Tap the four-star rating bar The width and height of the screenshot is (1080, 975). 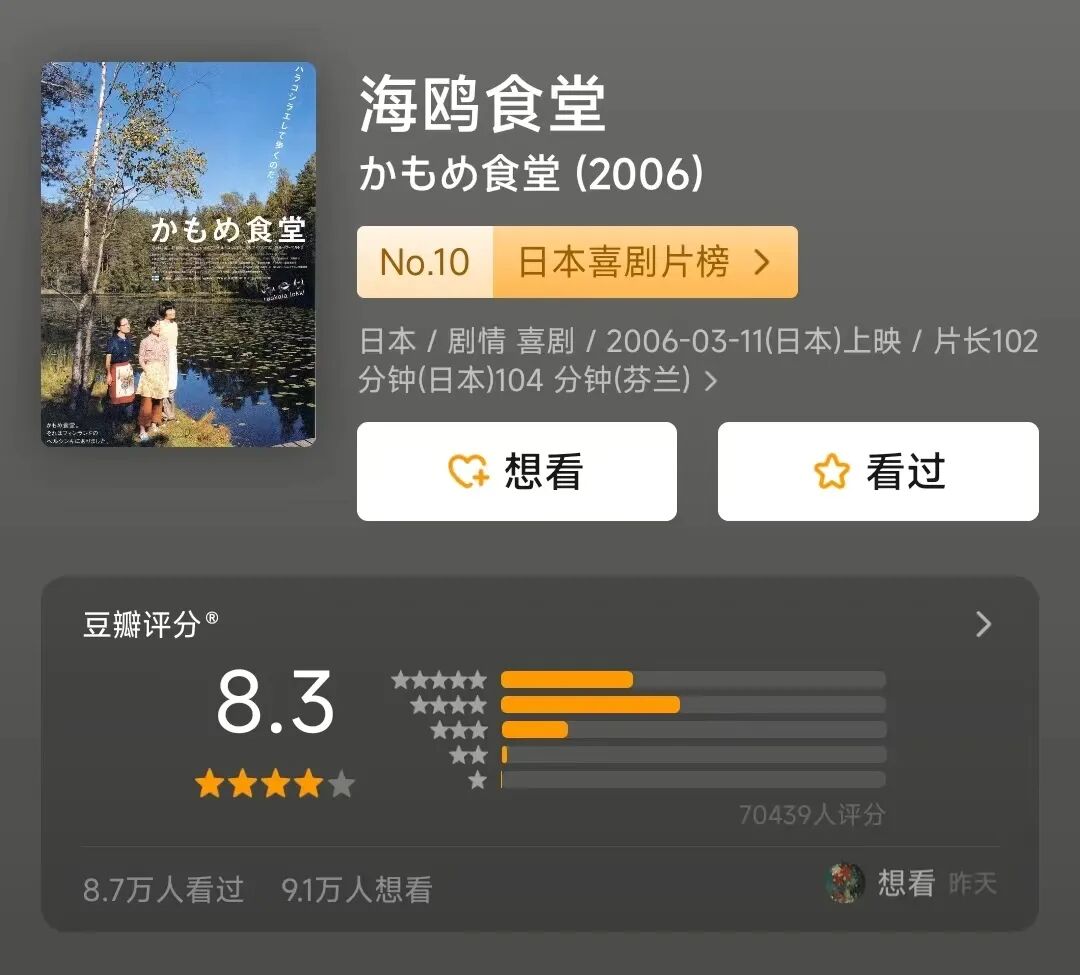click(x=693, y=704)
